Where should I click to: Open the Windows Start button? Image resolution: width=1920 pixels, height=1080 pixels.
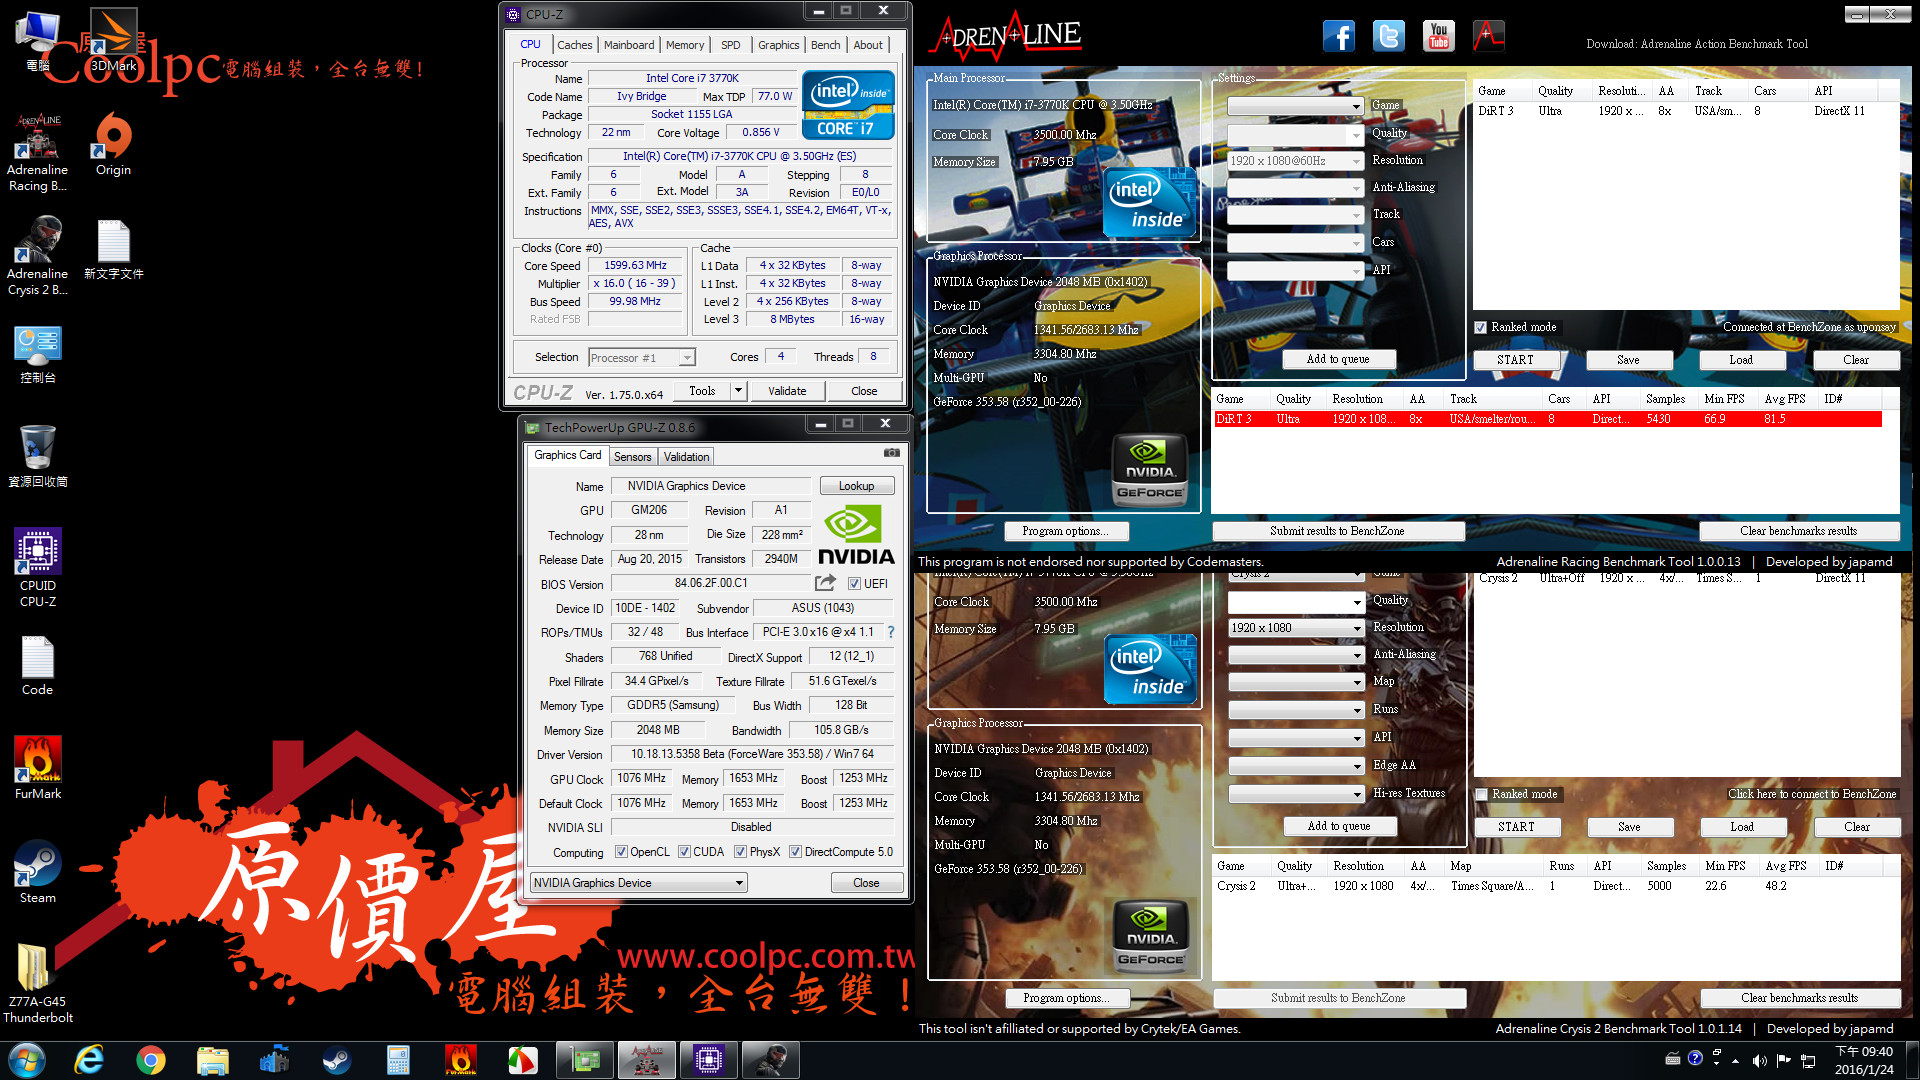[x=27, y=1060]
